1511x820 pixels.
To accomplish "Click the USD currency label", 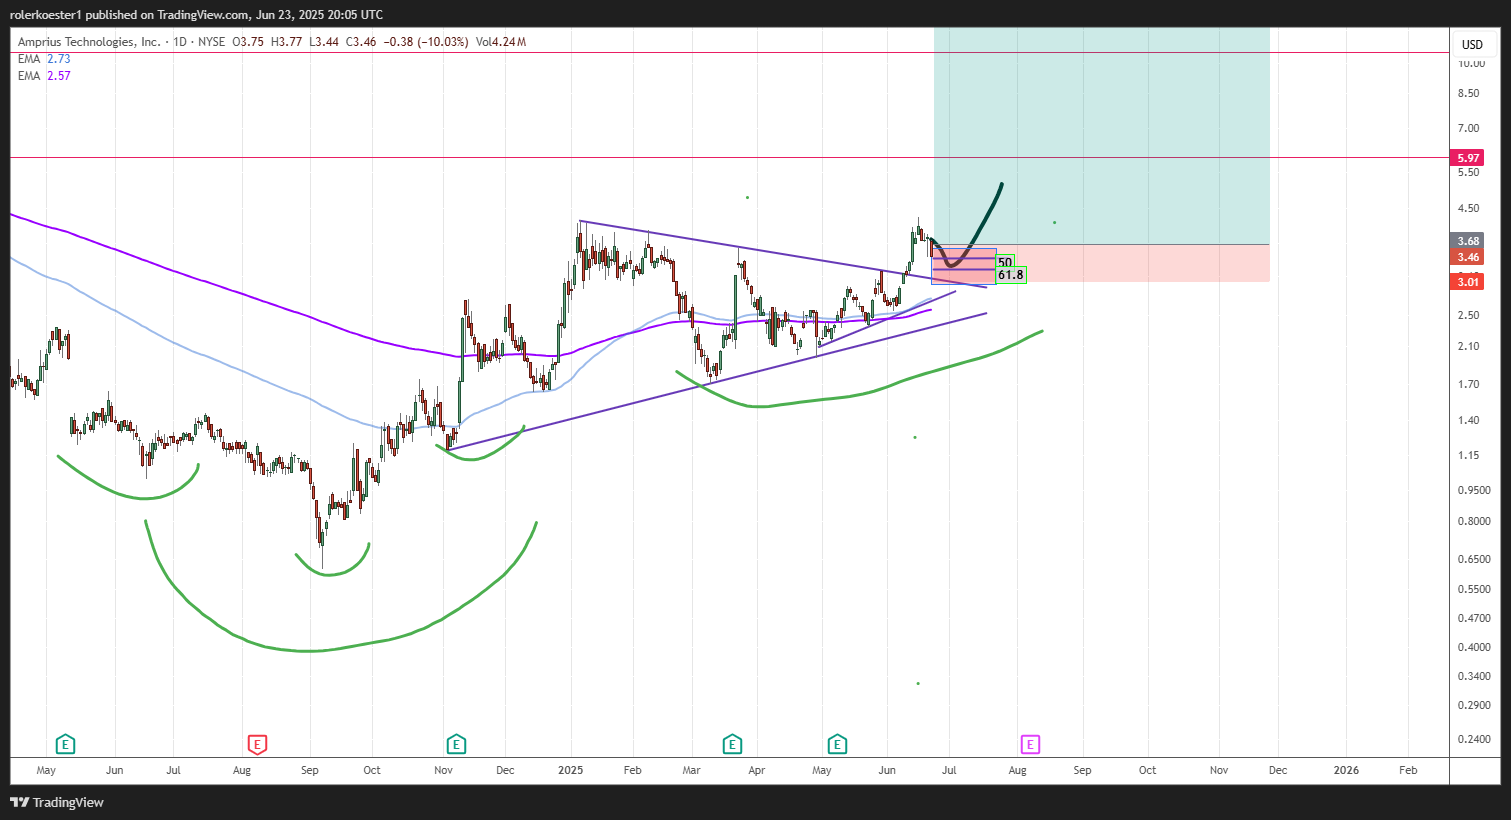I will click(1472, 44).
